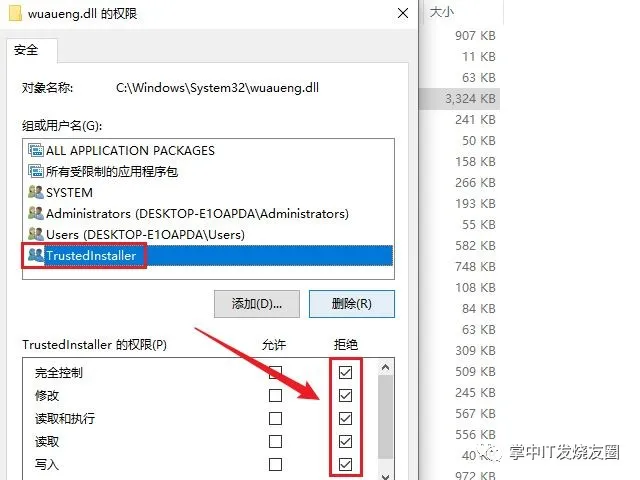Viewport: 640px width, 480px height.
Task: Select the Administrators group entry
Action: [x=208, y=213]
